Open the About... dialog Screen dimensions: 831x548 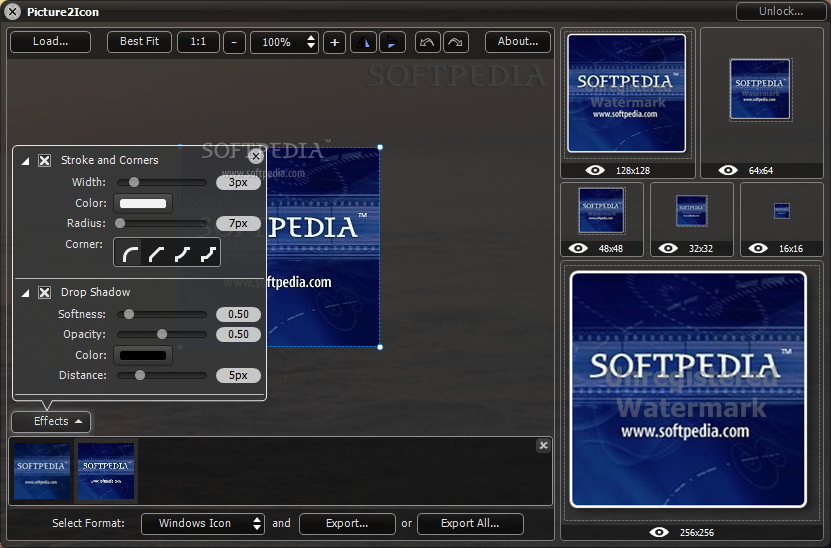pos(518,42)
